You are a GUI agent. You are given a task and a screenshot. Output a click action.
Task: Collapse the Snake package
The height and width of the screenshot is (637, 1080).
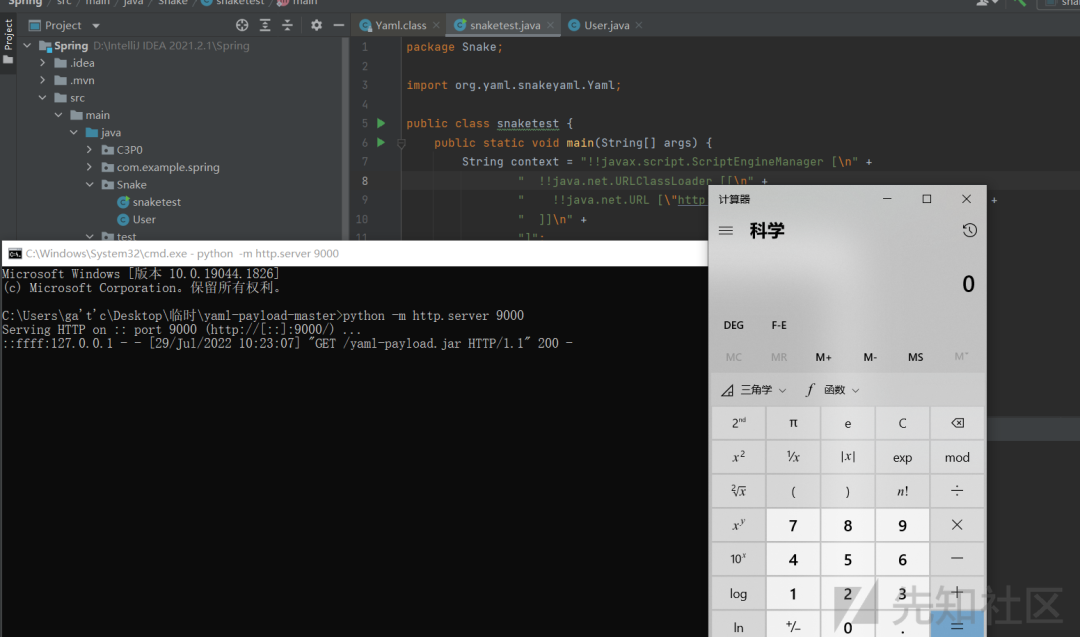tap(90, 185)
